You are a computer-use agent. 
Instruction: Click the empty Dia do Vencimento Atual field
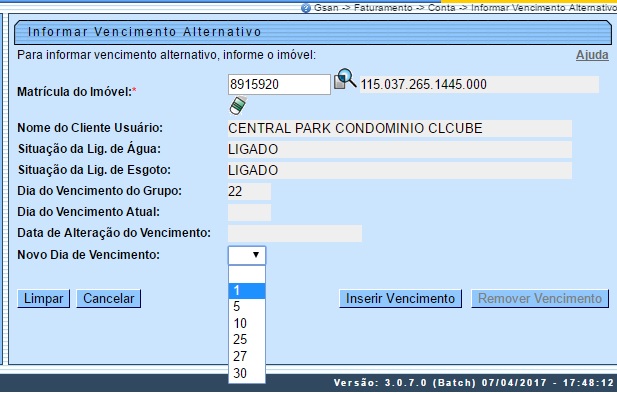click(249, 212)
